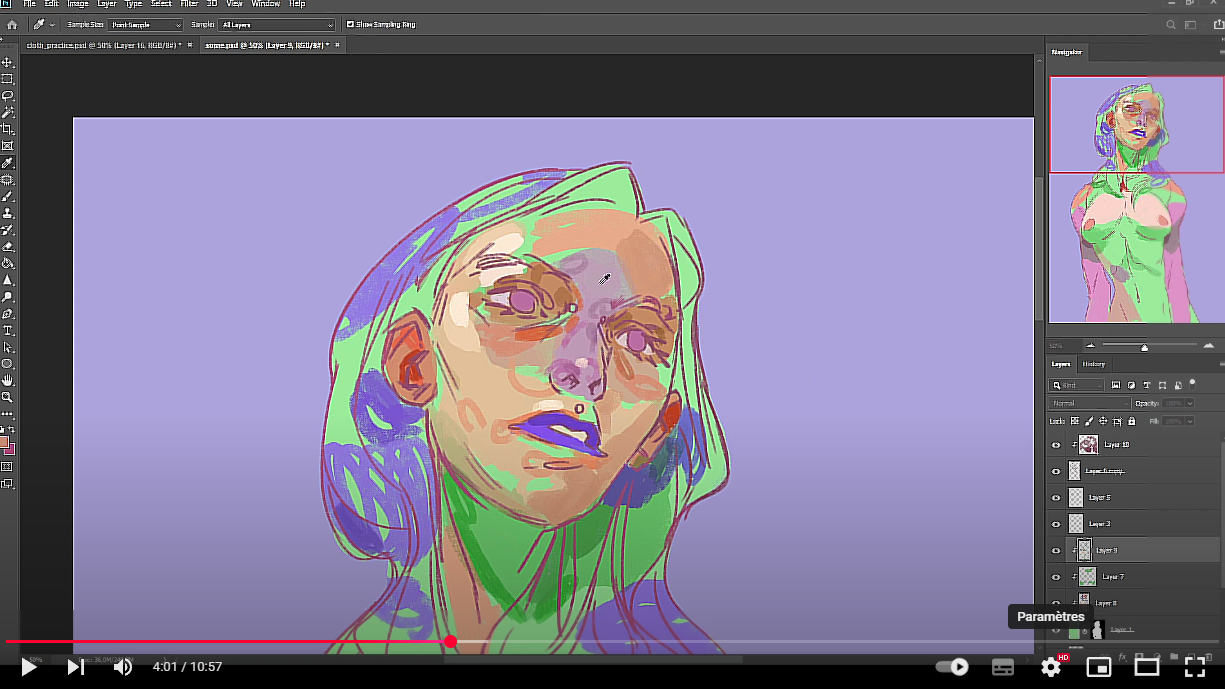Open the File menu

pos(29,4)
